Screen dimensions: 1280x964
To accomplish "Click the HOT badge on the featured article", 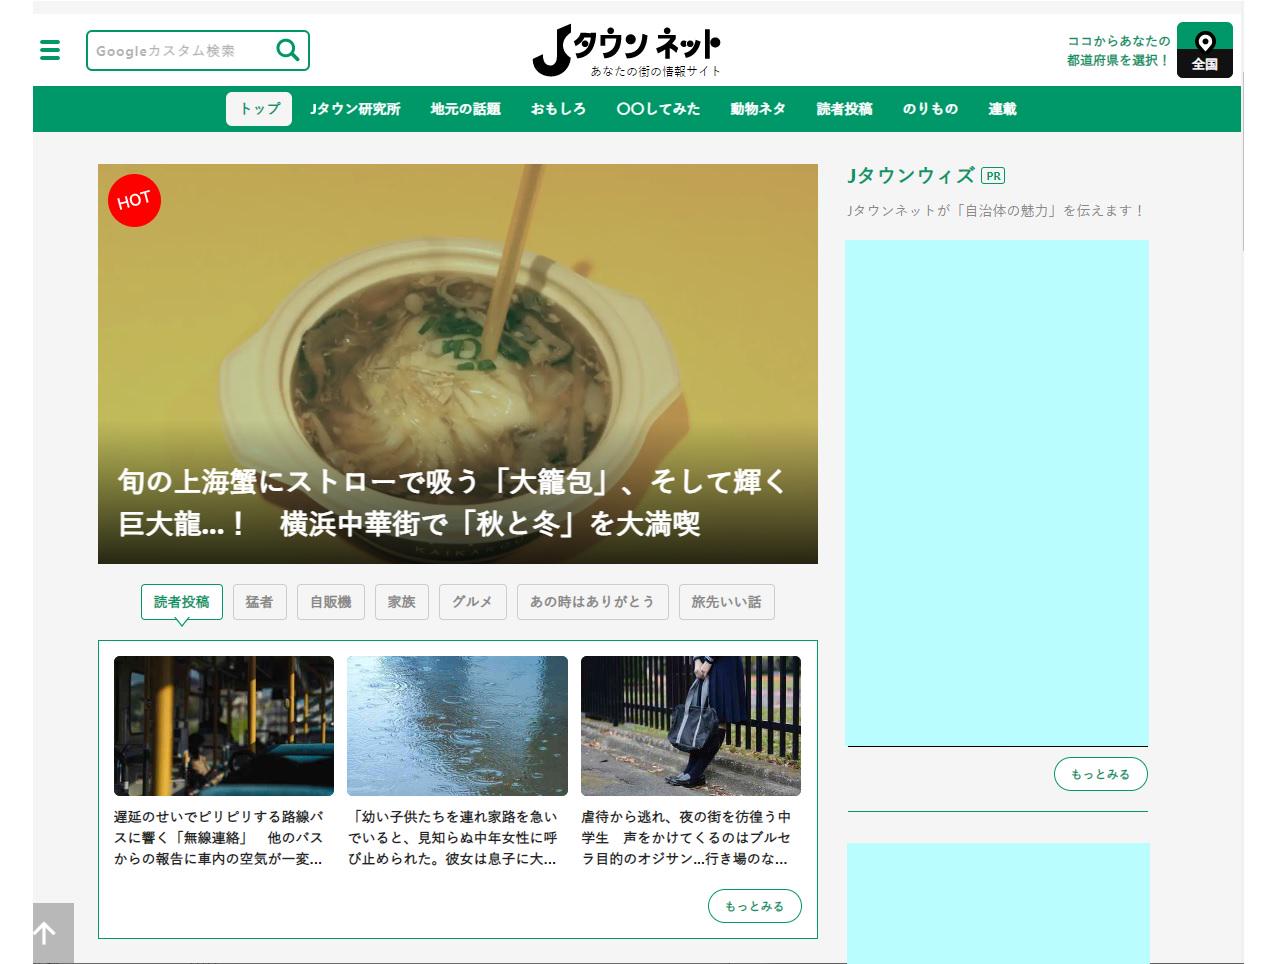I will (x=135, y=200).
